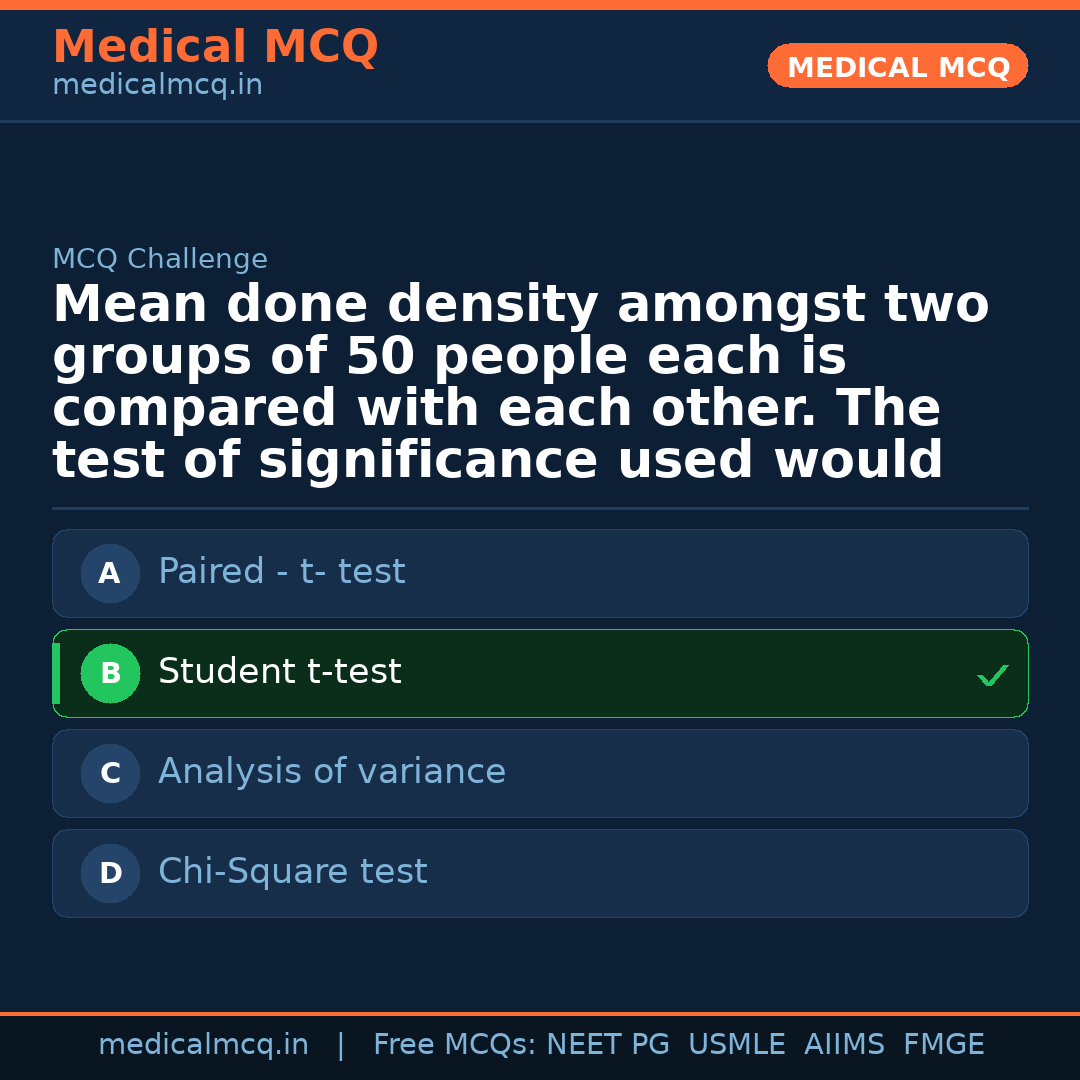Image resolution: width=1080 pixels, height=1080 pixels.
Task: Click the Medical MCQ logo heading
Action: click(x=215, y=47)
